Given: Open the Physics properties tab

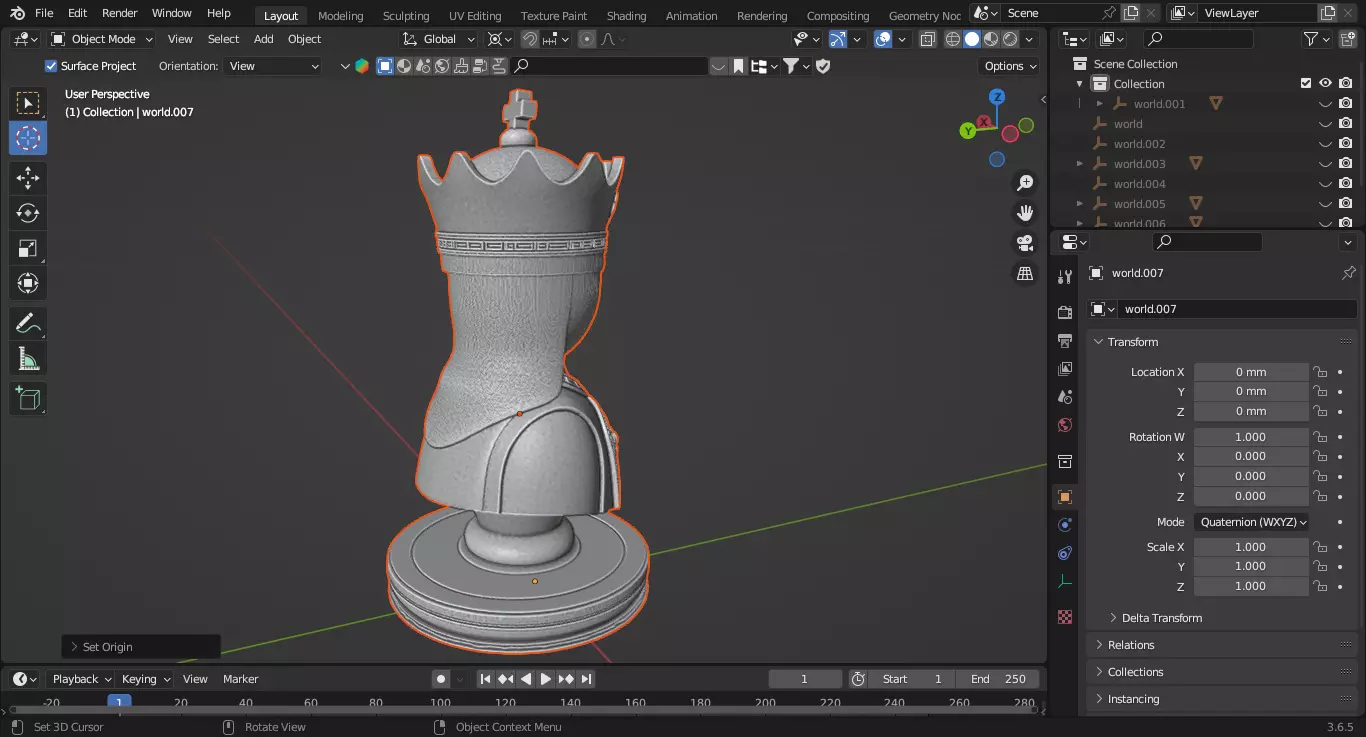Looking at the screenshot, I should click(1065, 525).
